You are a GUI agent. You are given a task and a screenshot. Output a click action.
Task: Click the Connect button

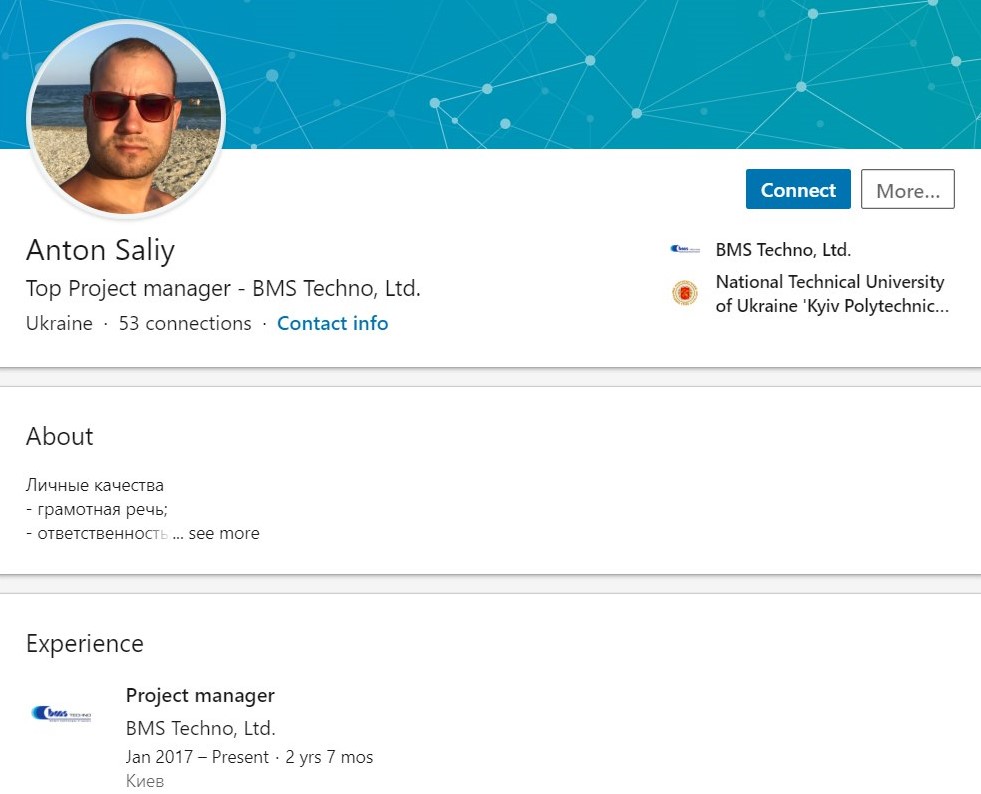click(797, 190)
